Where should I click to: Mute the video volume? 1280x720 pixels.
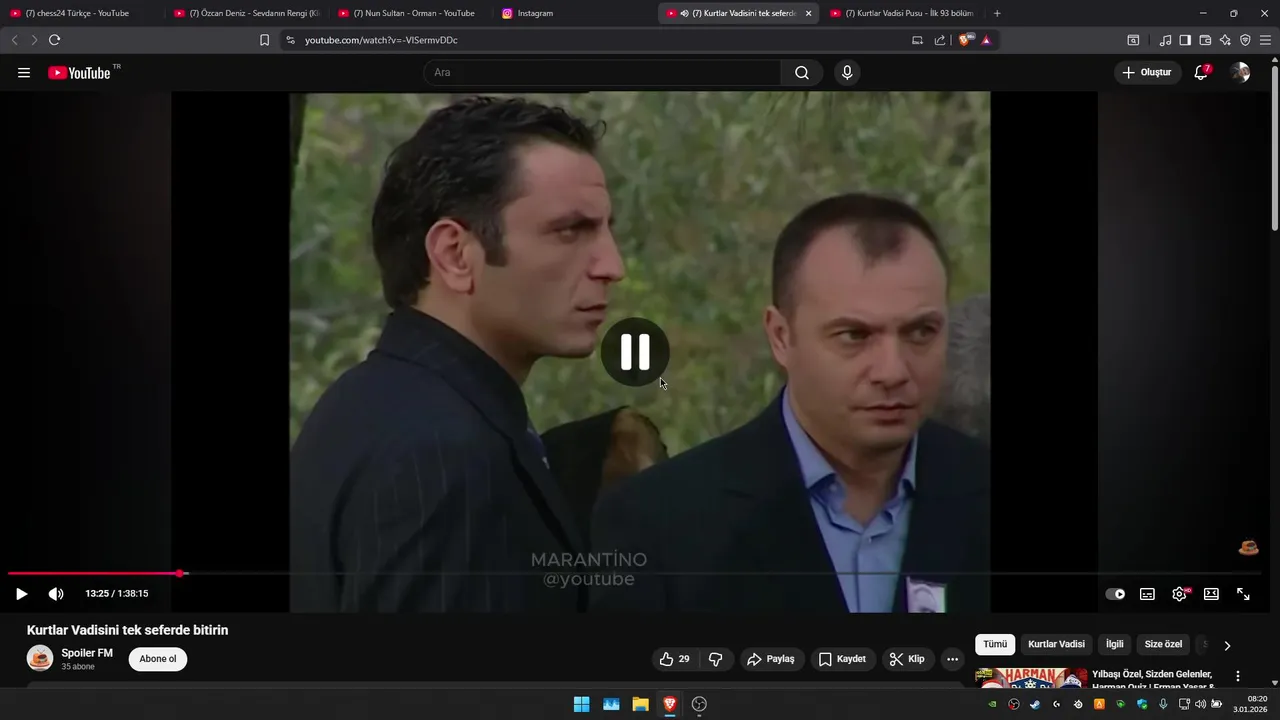pyautogui.click(x=56, y=594)
